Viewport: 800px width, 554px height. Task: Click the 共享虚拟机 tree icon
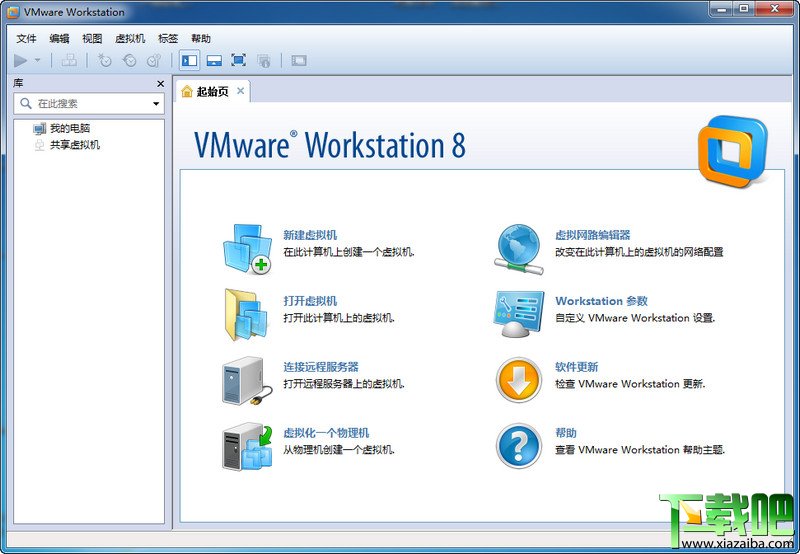39,145
